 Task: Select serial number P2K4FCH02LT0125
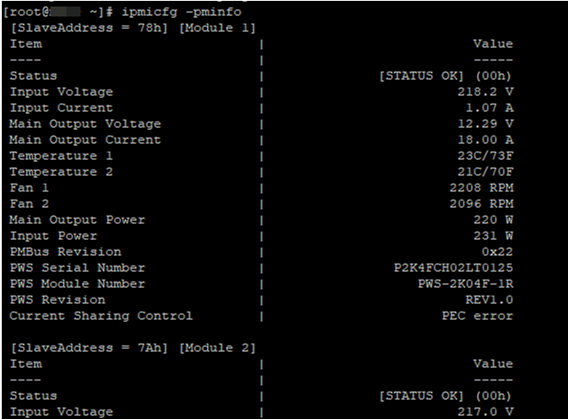coord(454,268)
